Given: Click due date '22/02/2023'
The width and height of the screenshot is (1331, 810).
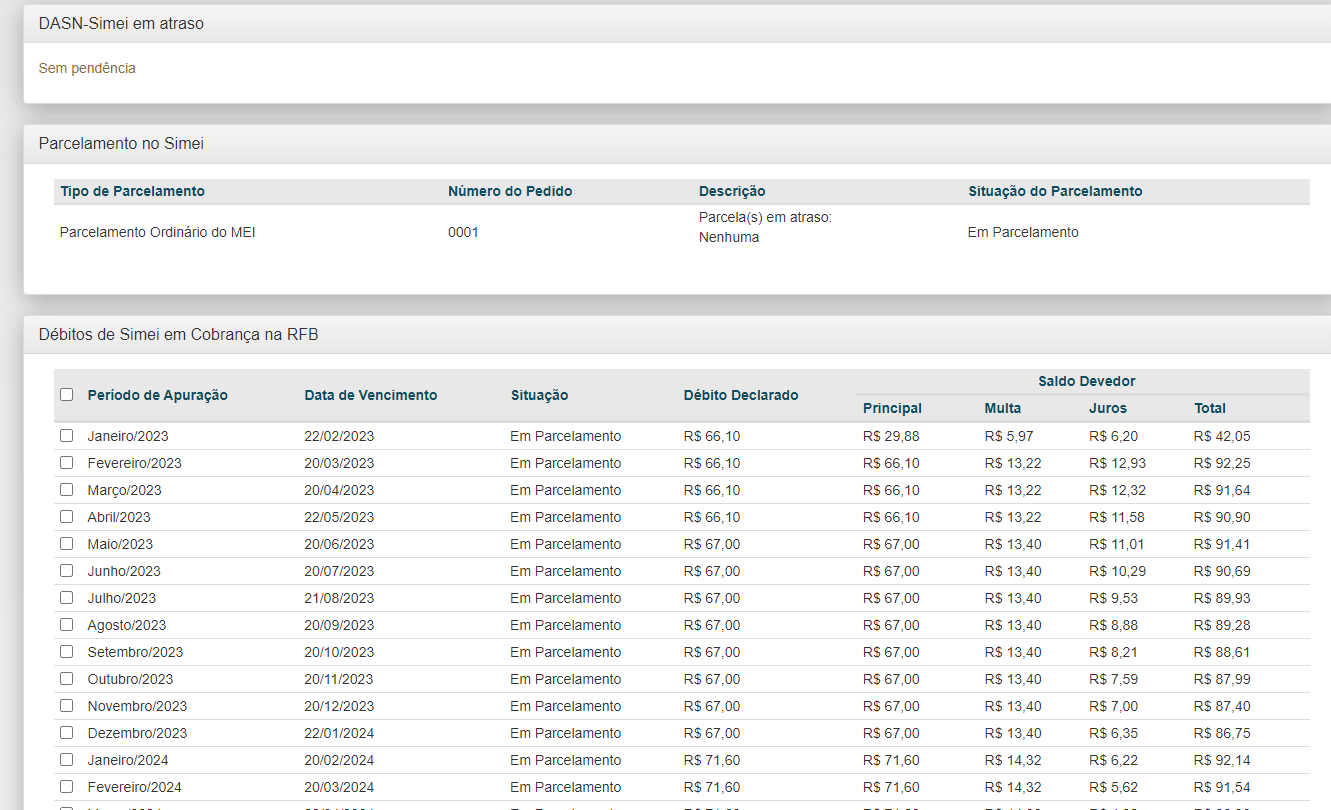Looking at the screenshot, I should (x=339, y=436).
